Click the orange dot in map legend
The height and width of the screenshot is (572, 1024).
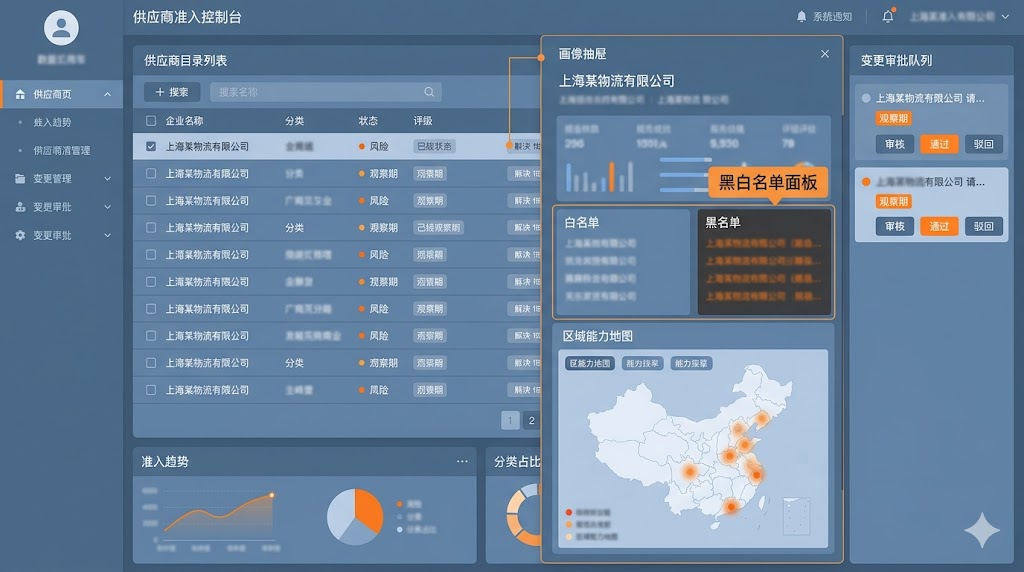tap(569, 524)
